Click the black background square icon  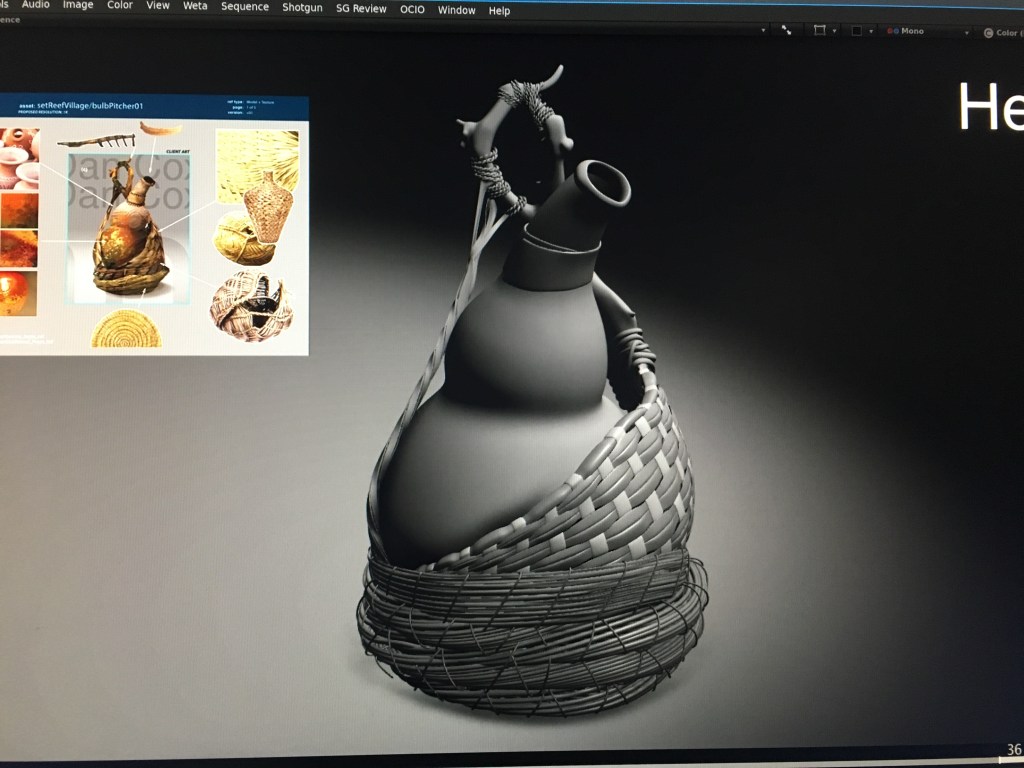pyautogui.click(x=857, y=31)
